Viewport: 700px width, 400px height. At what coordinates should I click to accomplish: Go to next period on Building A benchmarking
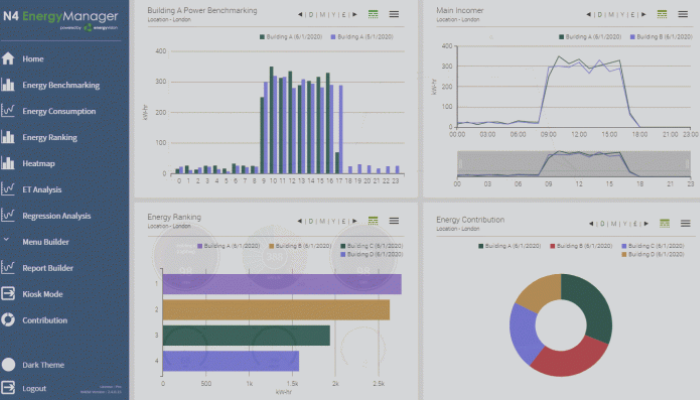355,15
